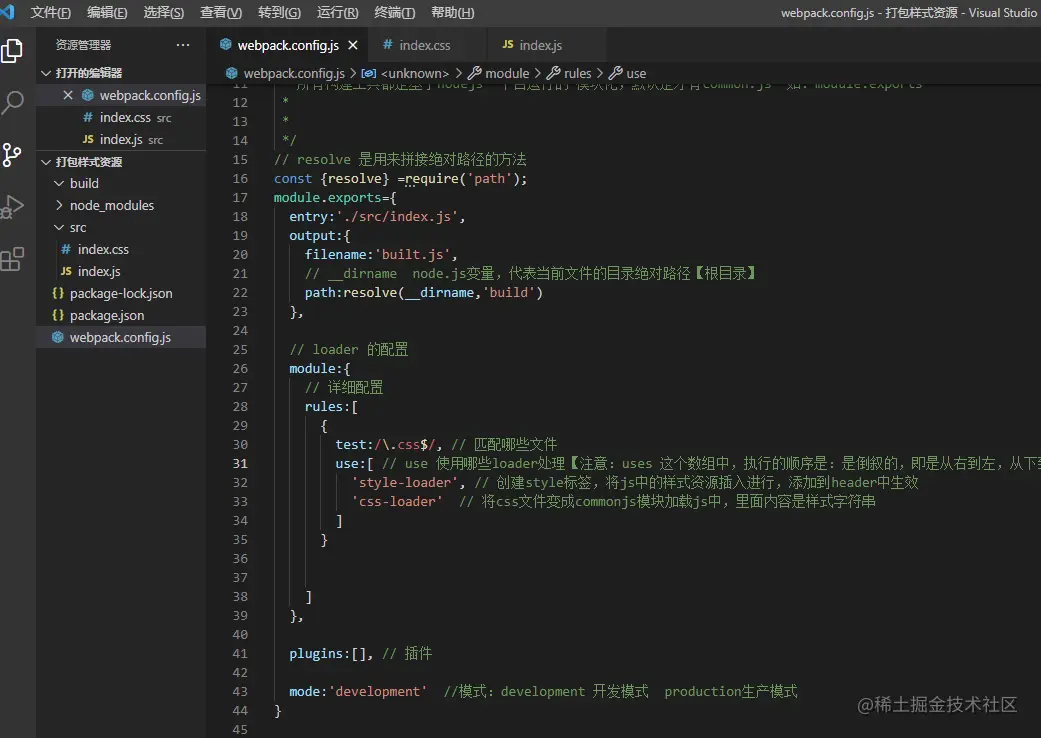This screenshot has width=1041, height=738.
Task: Open index.js under src folder
Action: click(x=121, y=271)
